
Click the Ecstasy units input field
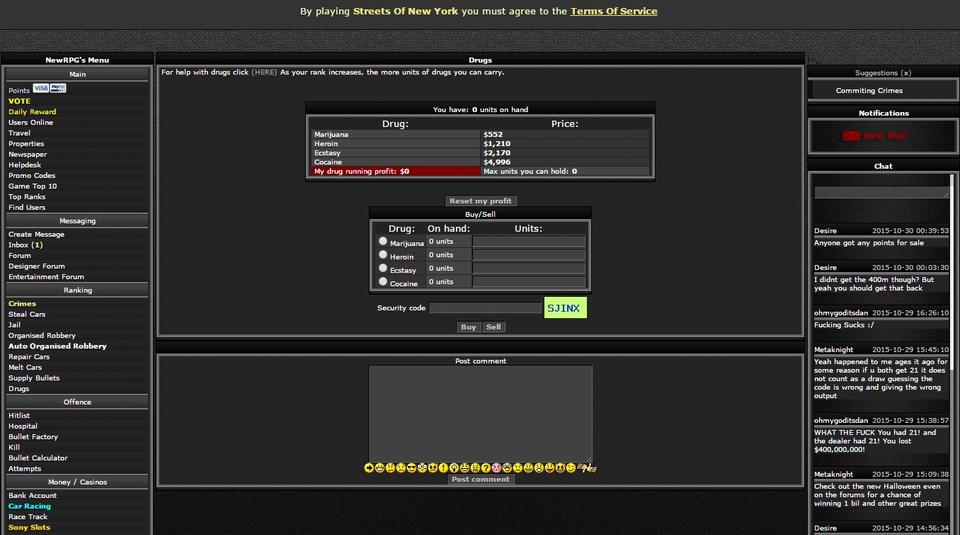[x=528, y=268]
